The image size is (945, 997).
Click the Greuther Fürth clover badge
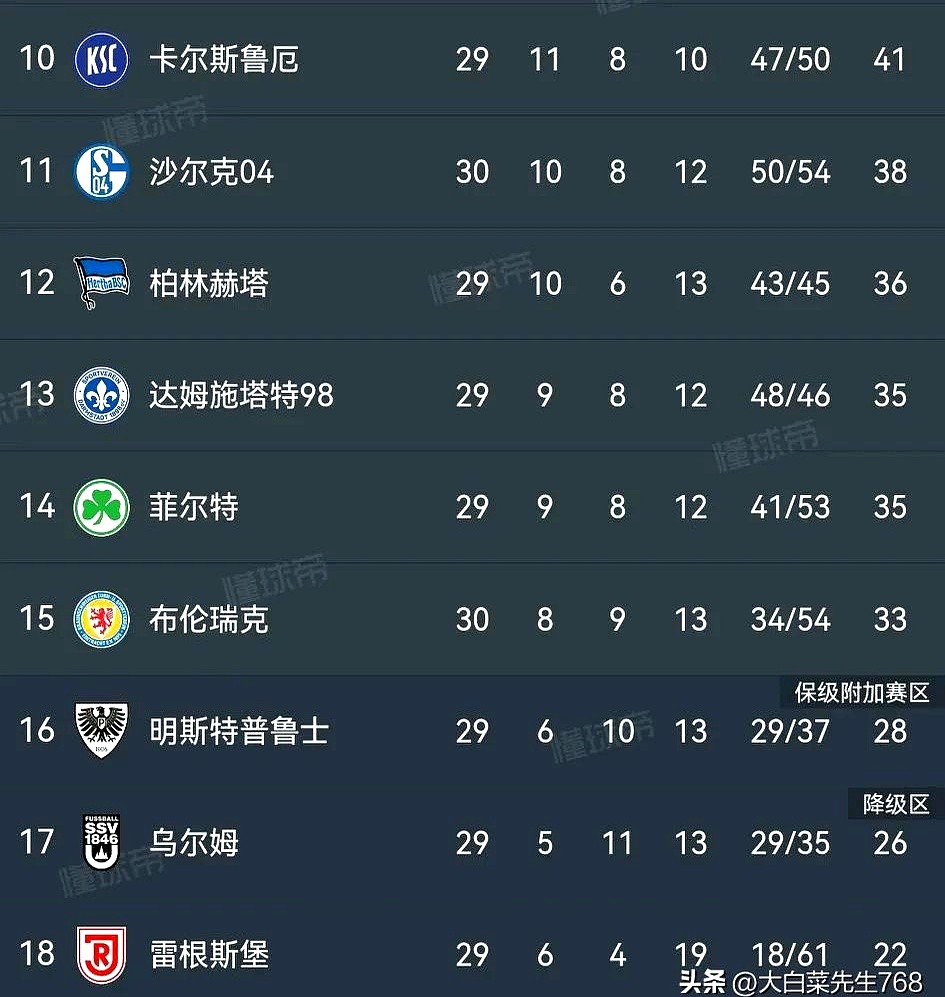point(100,507)
